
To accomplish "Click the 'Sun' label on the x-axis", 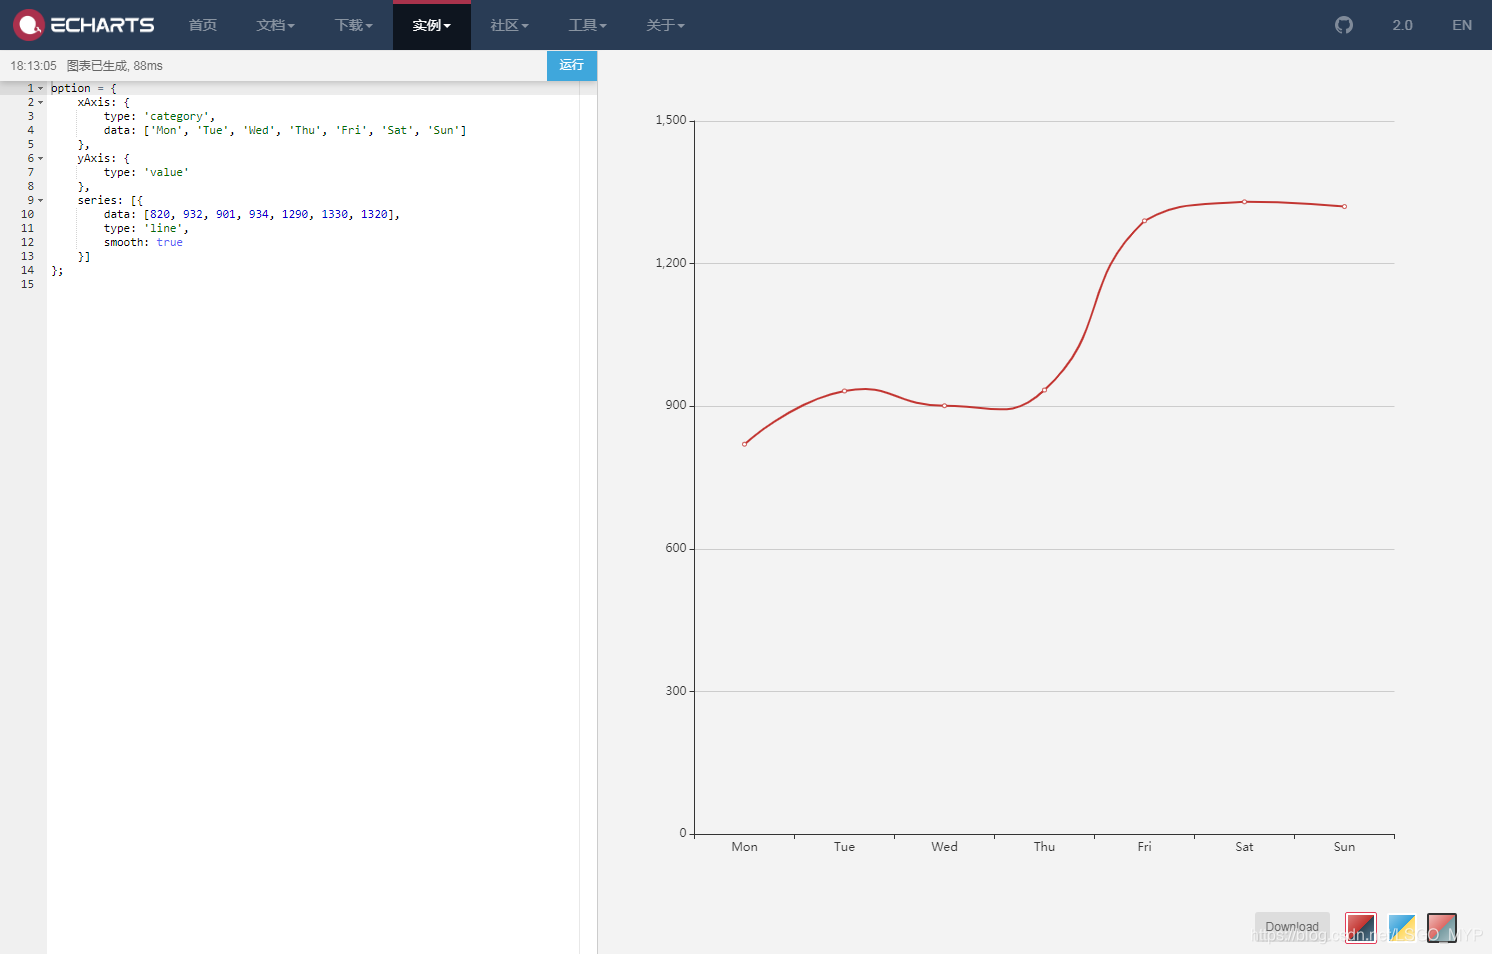I will (1344, 846).
